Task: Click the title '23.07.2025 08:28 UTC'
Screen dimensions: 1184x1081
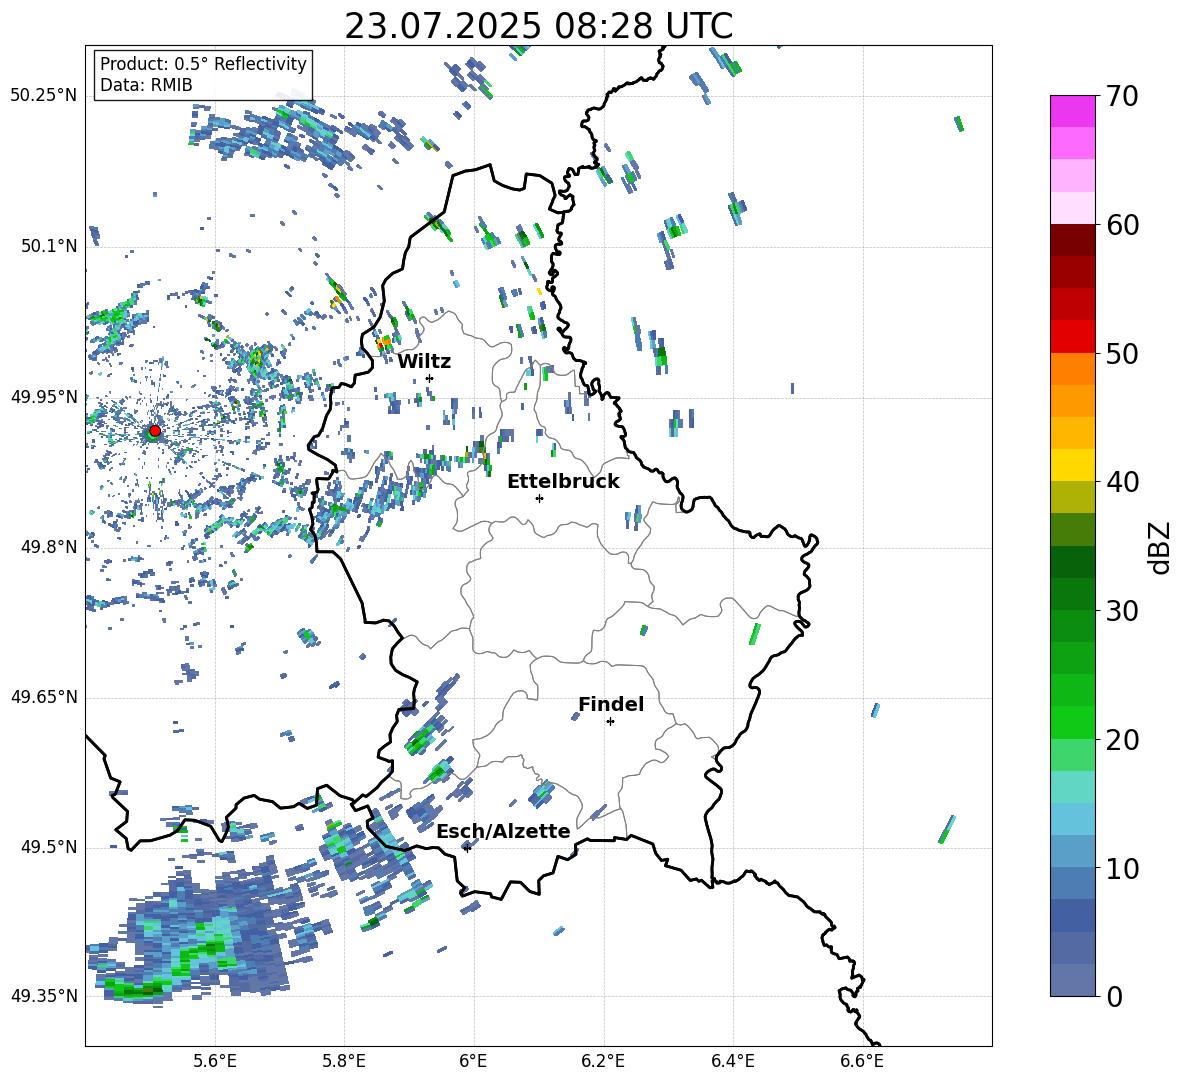Action: coord(538,26)
